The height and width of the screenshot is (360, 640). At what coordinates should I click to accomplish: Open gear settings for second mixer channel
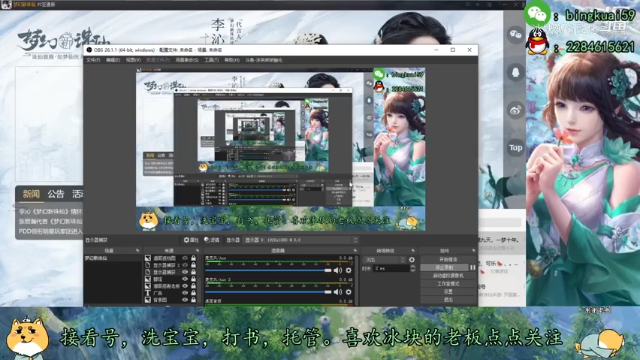pyautogui.click(x=348, y=292)
